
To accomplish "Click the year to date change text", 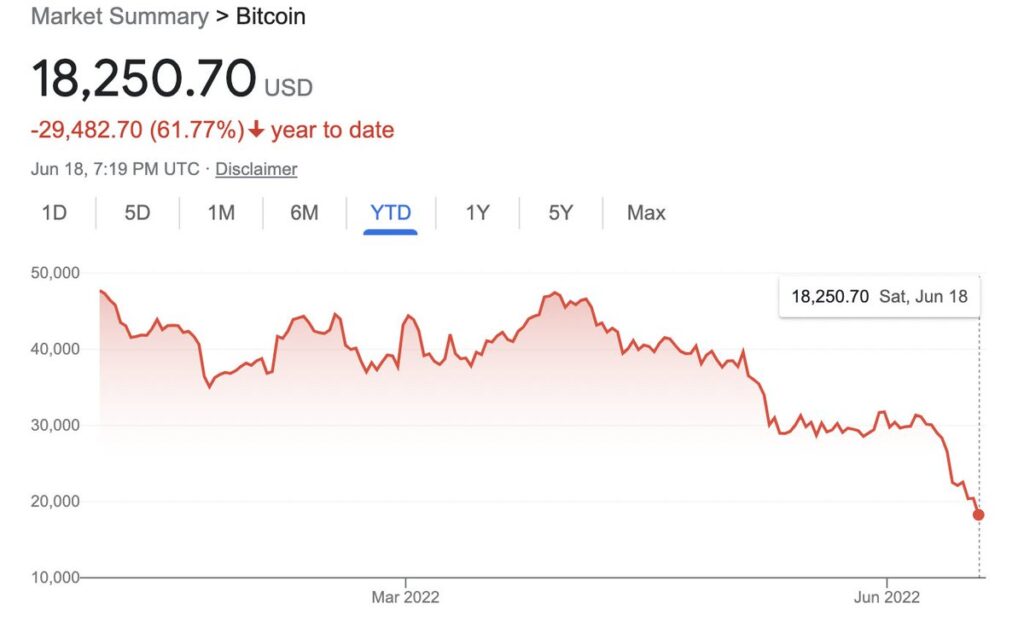I will 332,130.
